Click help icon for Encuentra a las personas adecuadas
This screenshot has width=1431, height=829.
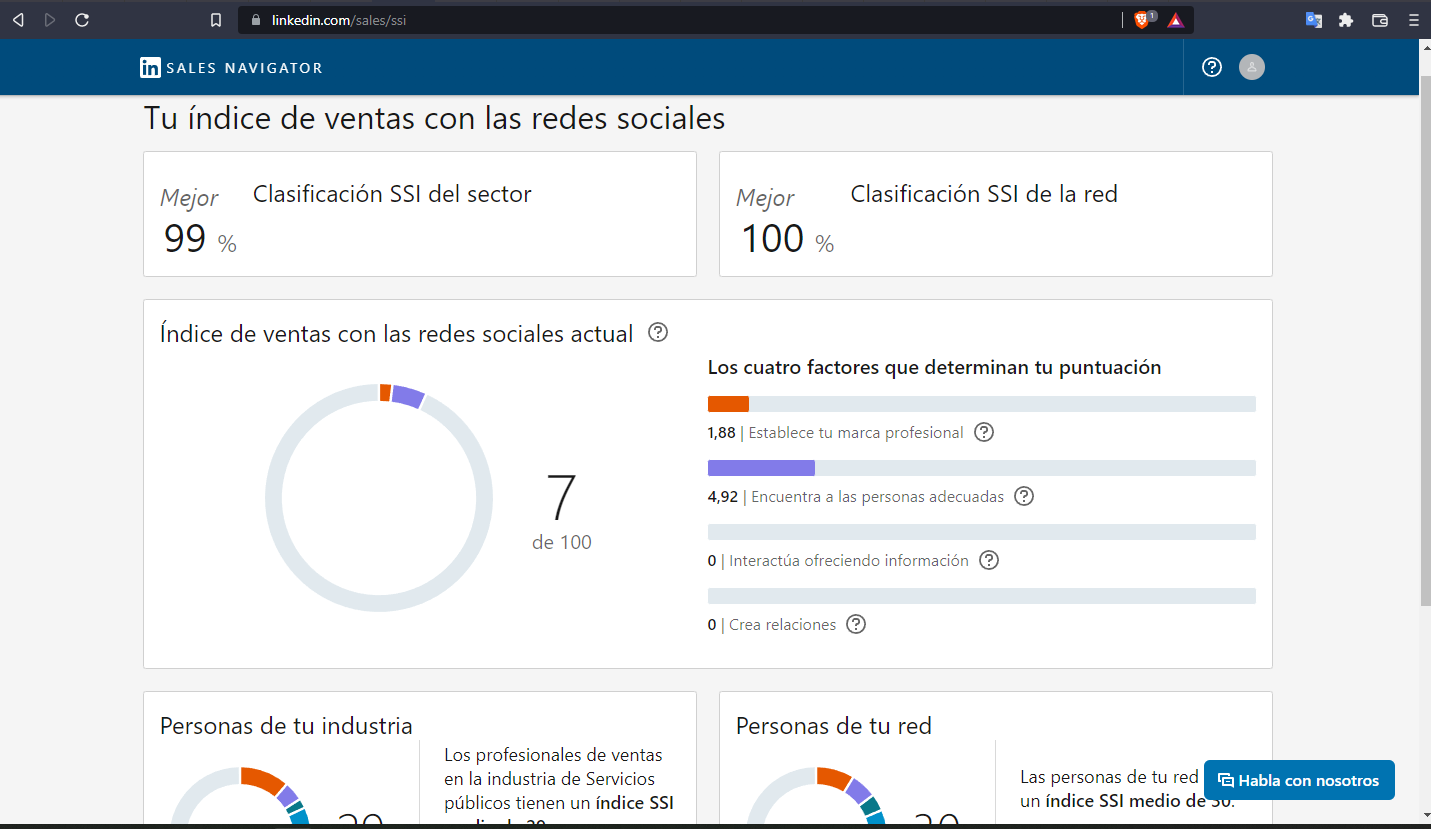coord(1024,496)
